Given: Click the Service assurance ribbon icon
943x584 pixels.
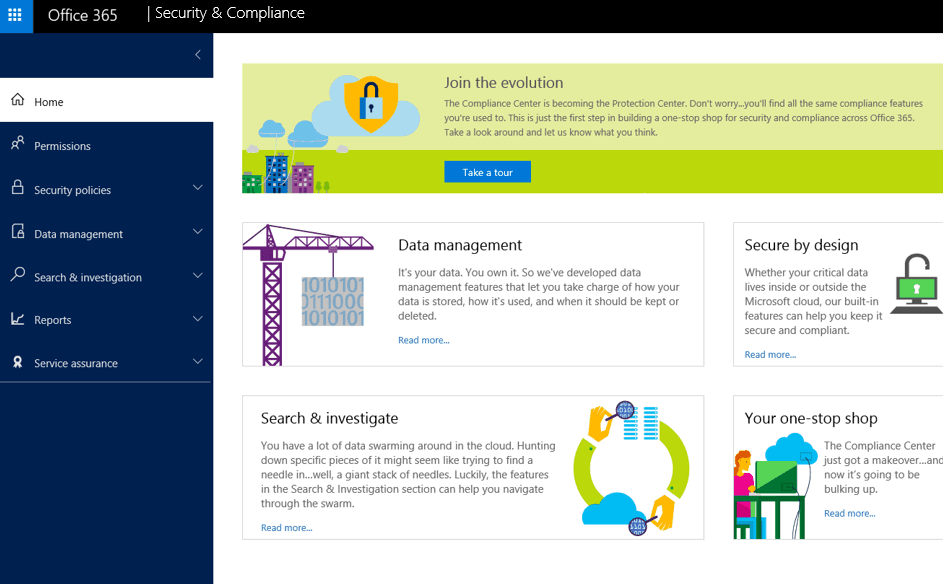Looking at the screenshot, I should point(17,362).
